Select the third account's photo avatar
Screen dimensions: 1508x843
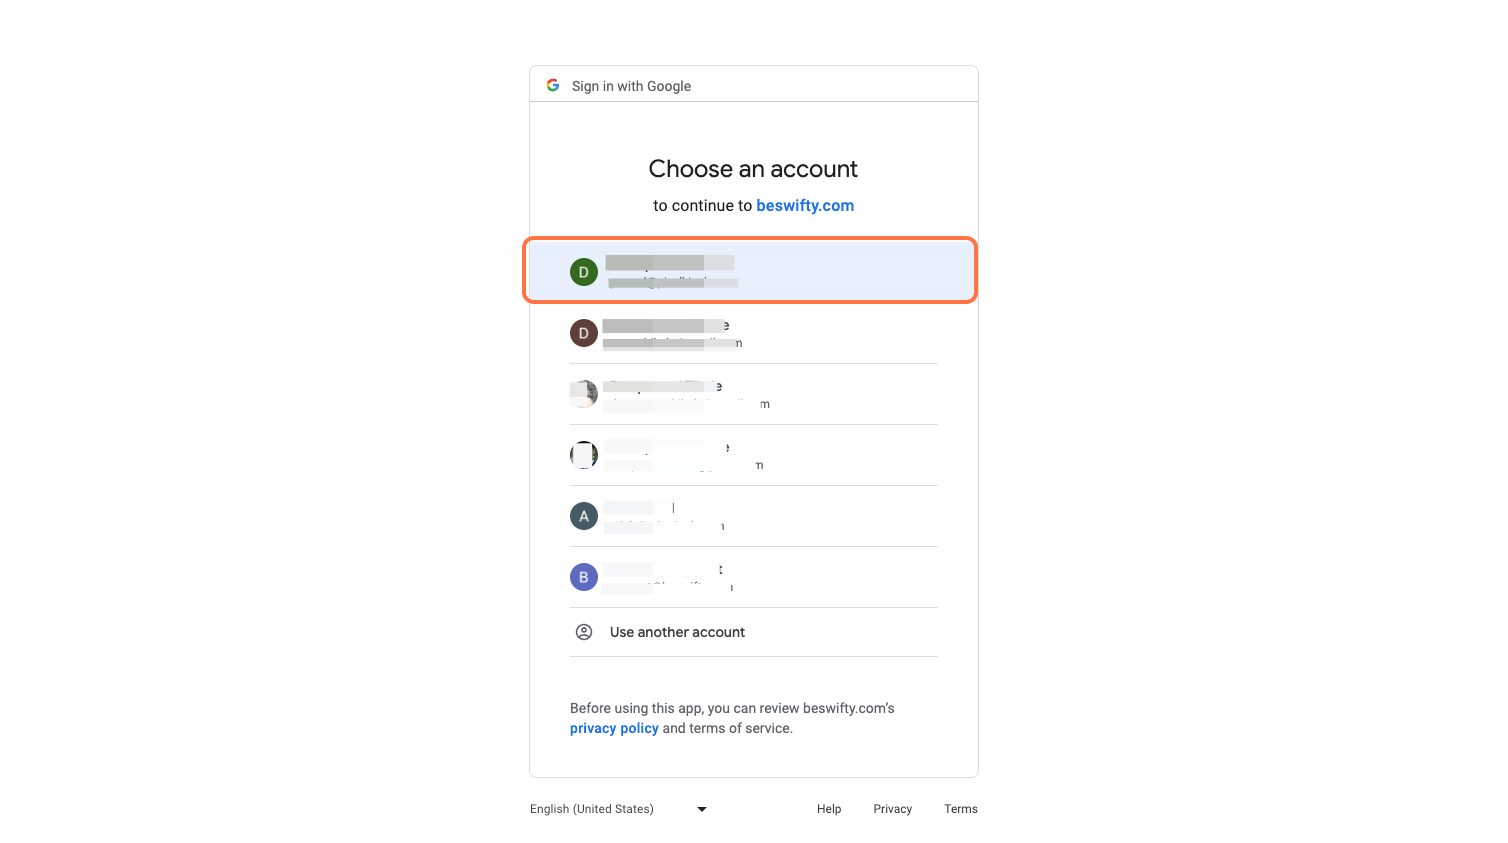tap(584, 394)
